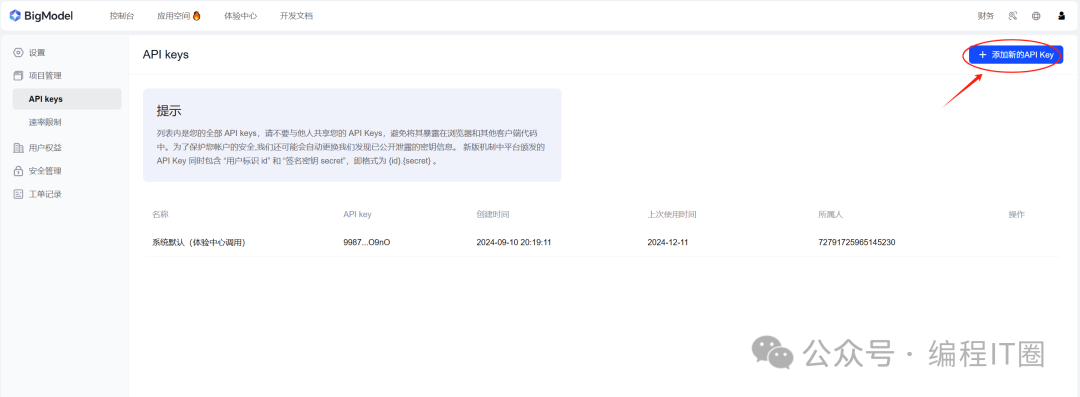Select API keys in sidebar
The height and width of the screenshot is (397, 1080).
[x=67, y=99]
